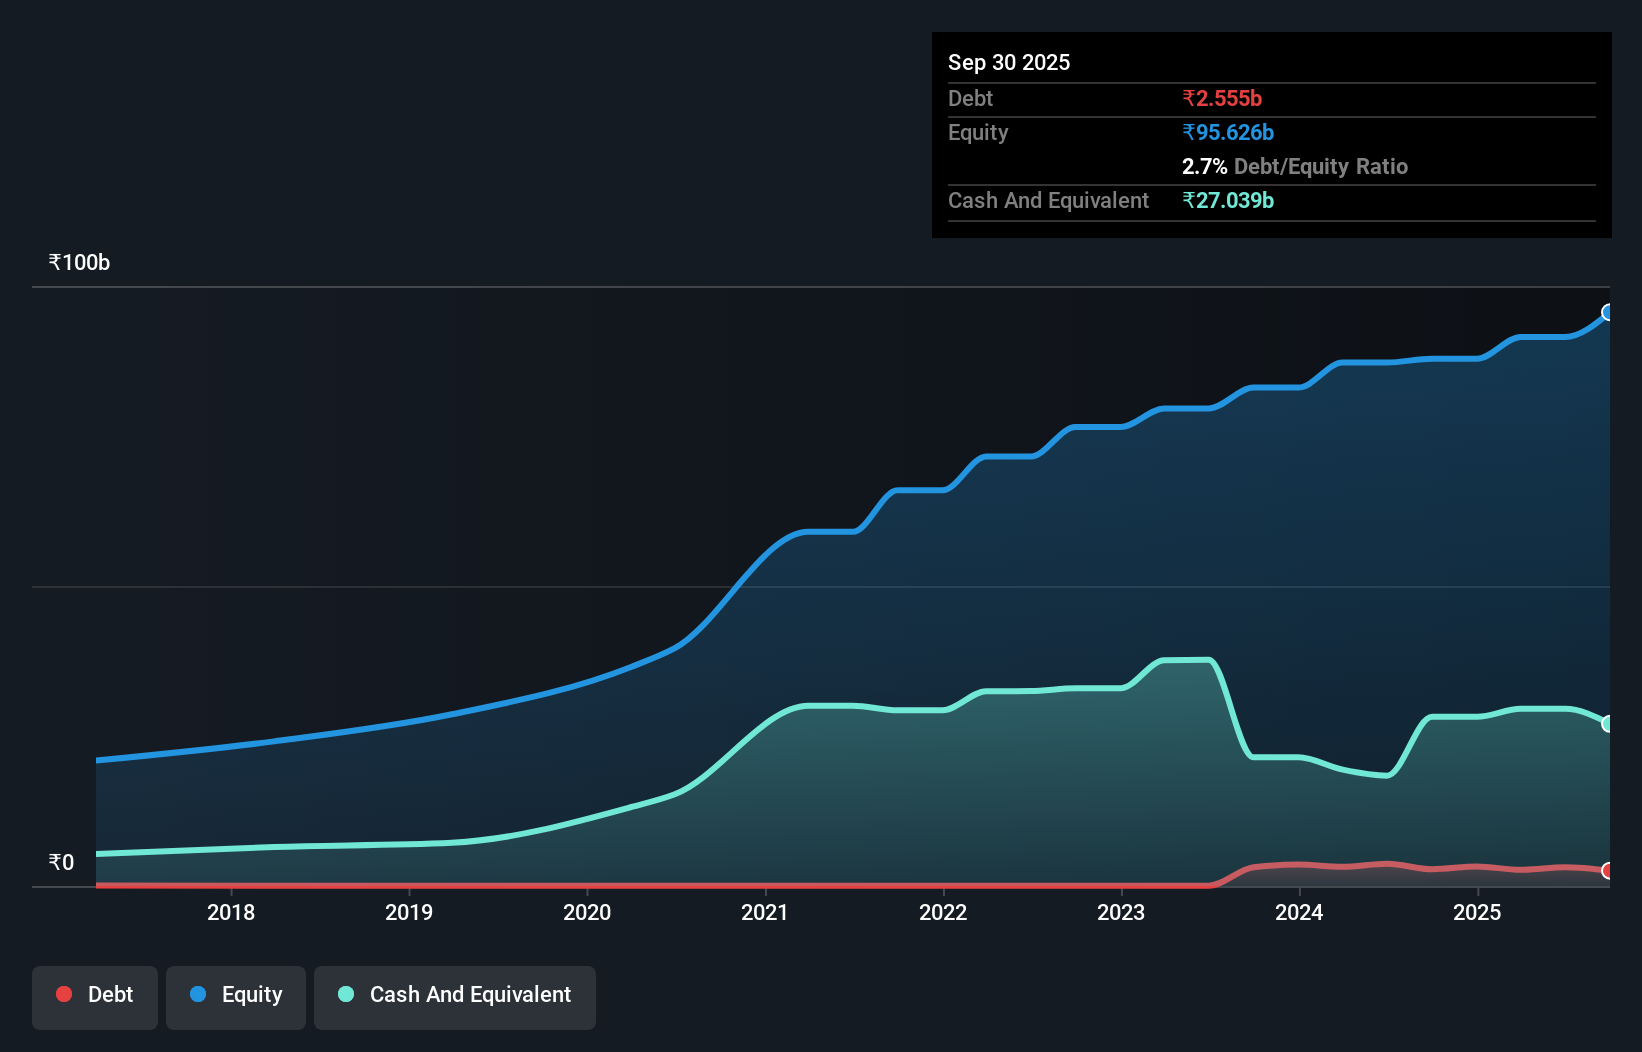The height and width of the screenshot is (1052, 1642).
Task: Click the ₹95.626b Equity value link
Action: (1228, 132)
